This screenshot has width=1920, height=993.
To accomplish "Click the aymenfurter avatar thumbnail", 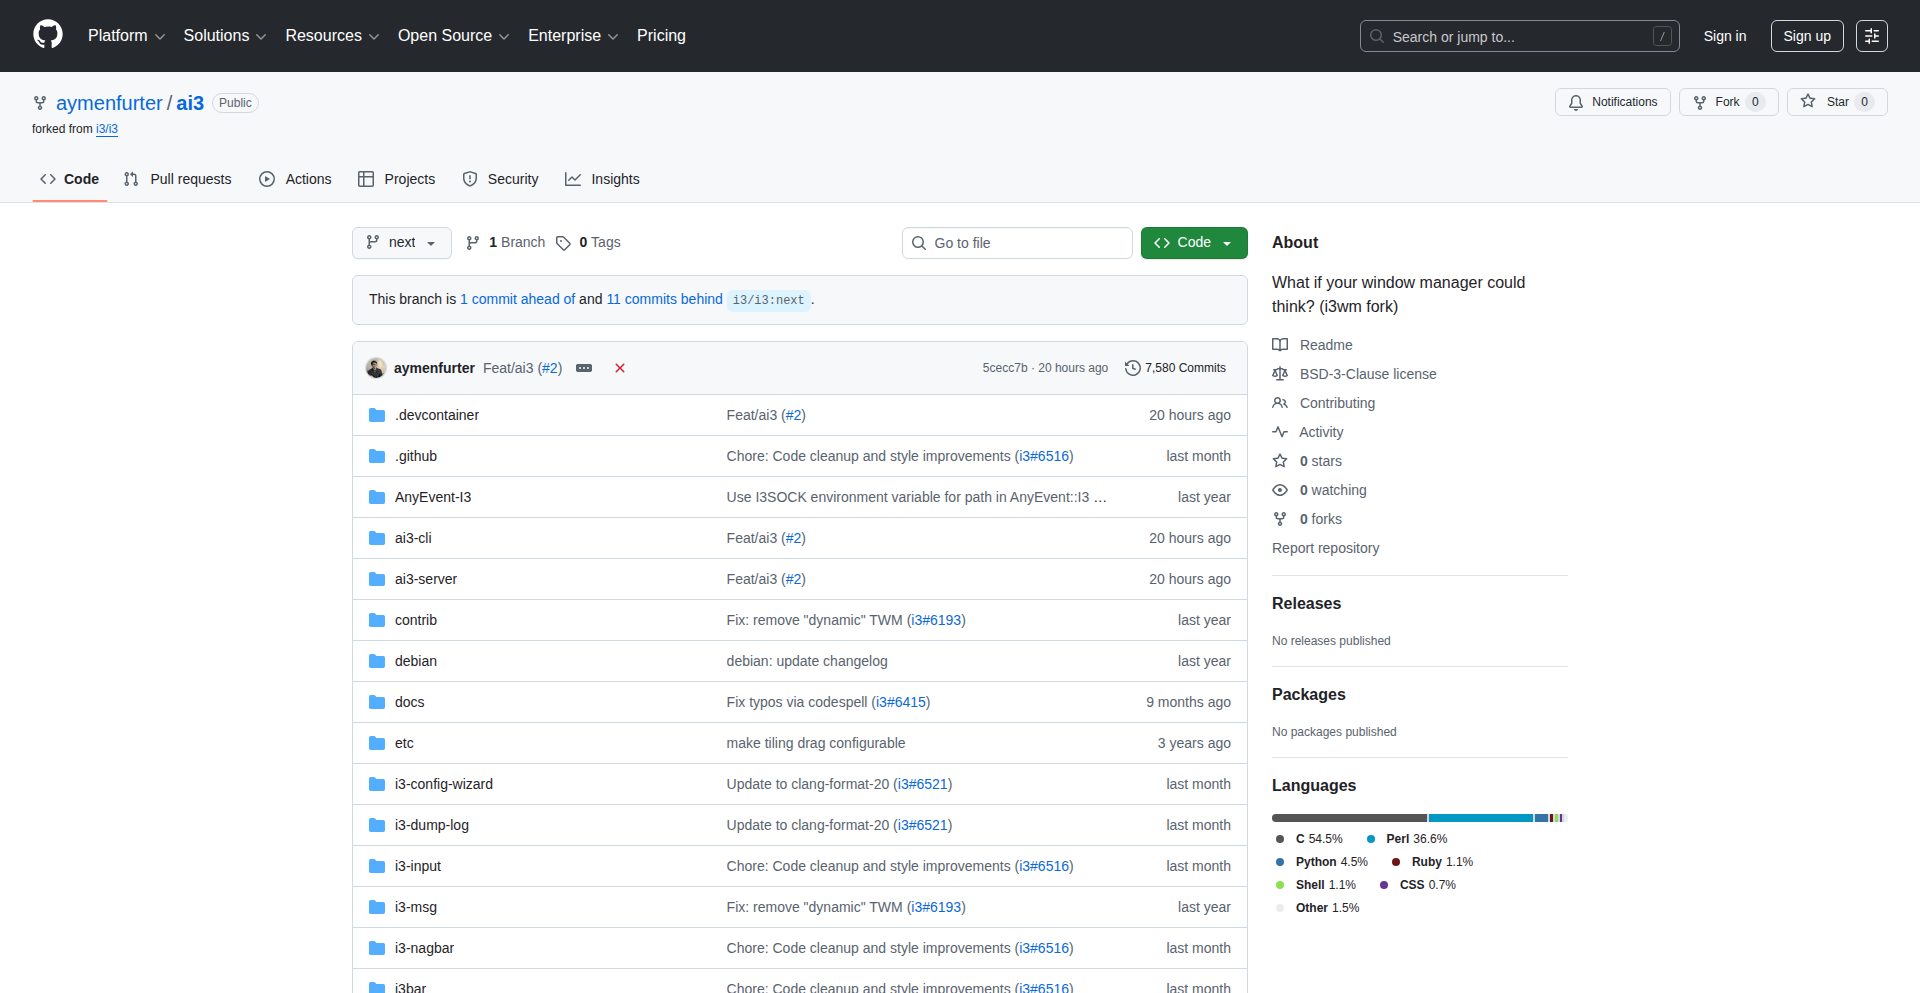I will tap(376, 368).
